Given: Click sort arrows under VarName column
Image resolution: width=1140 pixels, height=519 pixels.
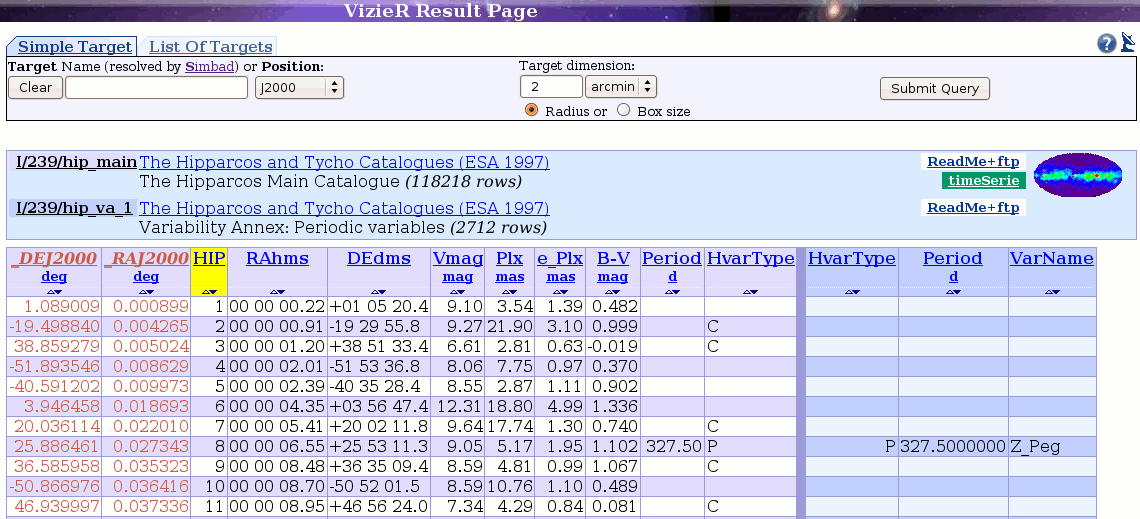Looking at the screenshot, I should tap(1051, 291).
